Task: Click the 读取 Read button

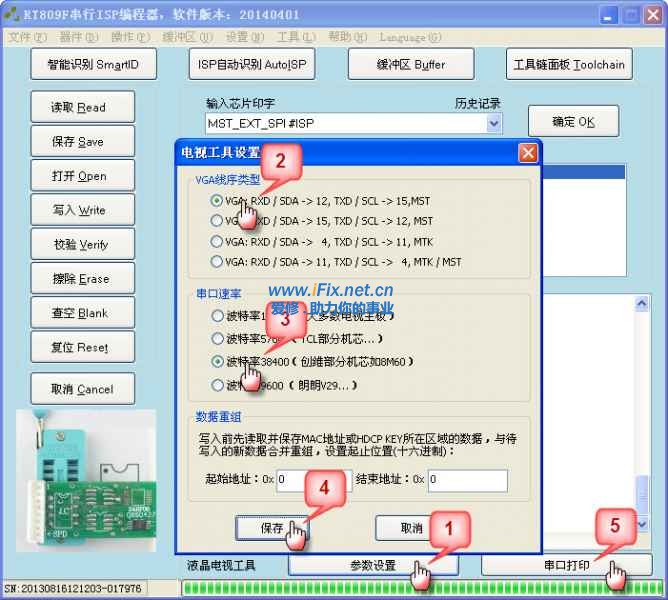Action: pyautogui.click(x=78, y=108)
